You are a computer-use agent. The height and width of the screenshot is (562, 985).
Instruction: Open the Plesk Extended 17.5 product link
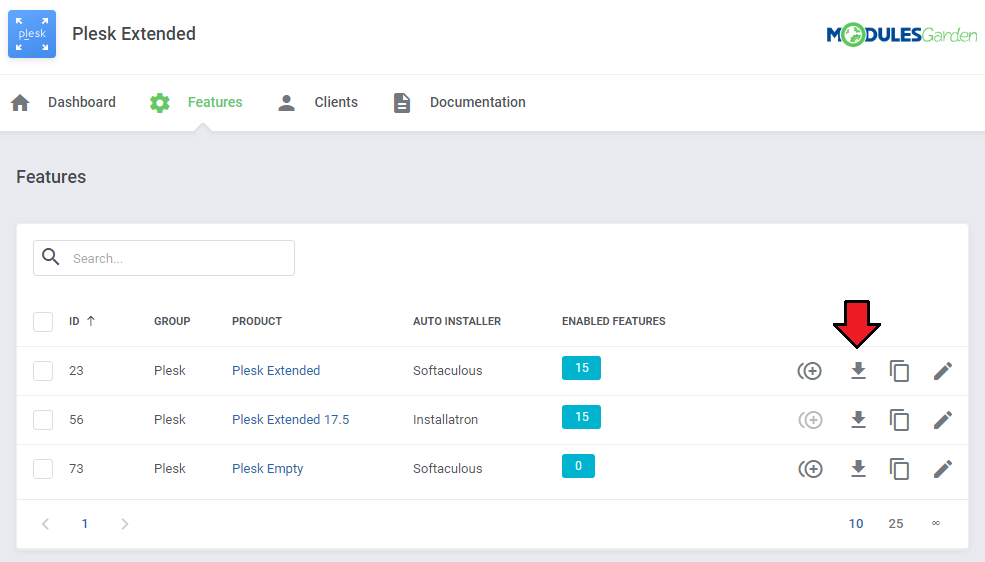click(290, 419)
